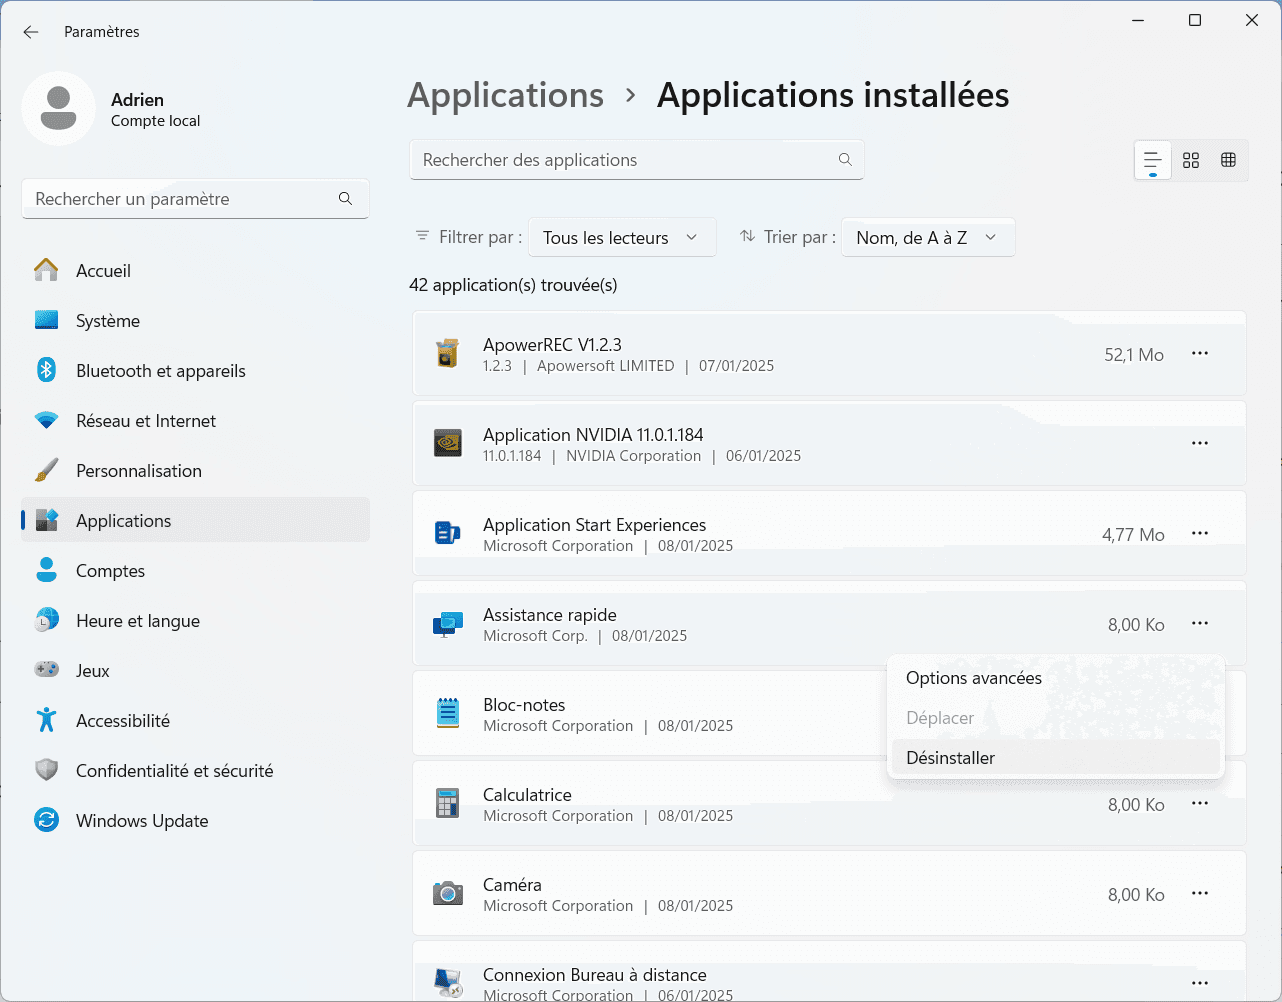1282x1002 pixels.
Task: Open Comptes settings
Action: tap(195, 571)
